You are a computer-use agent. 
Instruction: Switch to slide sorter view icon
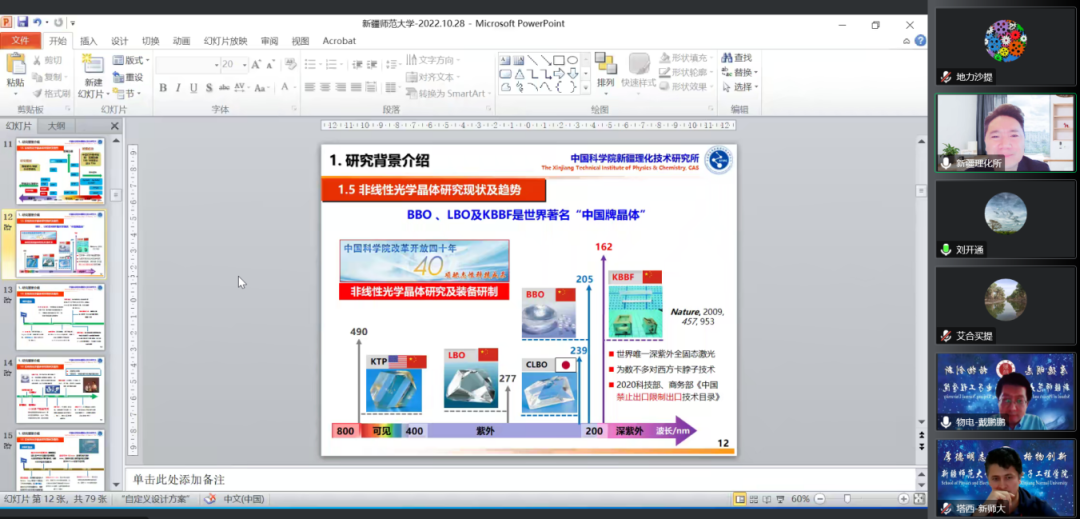(755, 499)
